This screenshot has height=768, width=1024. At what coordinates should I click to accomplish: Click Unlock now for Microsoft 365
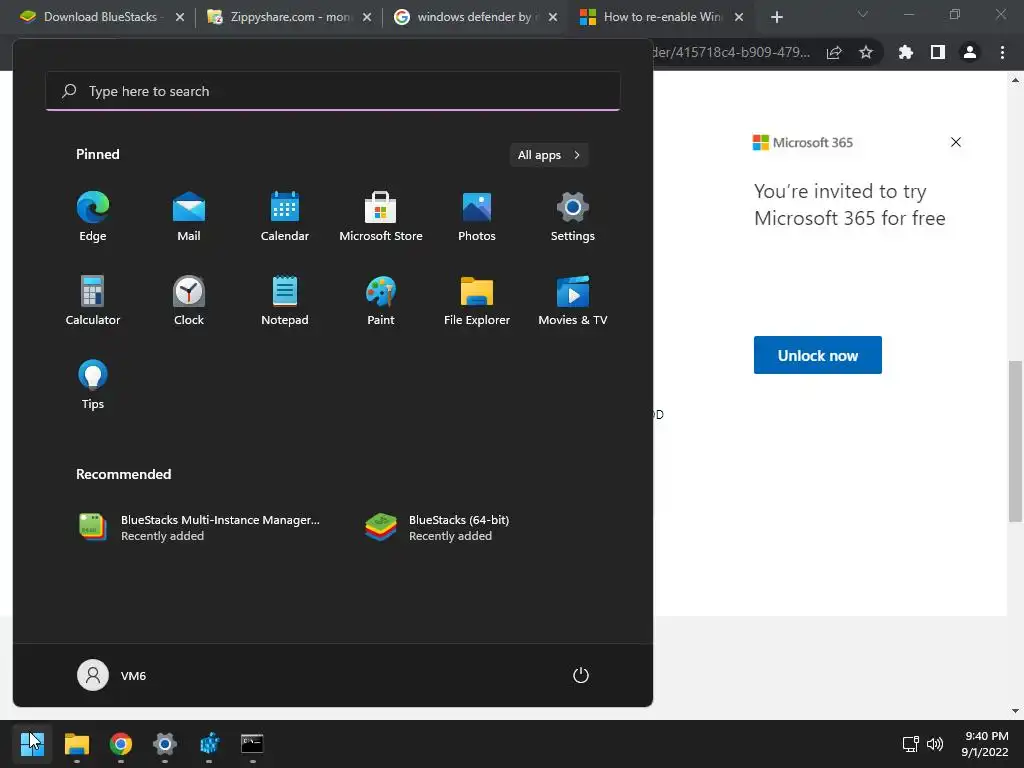818,355
